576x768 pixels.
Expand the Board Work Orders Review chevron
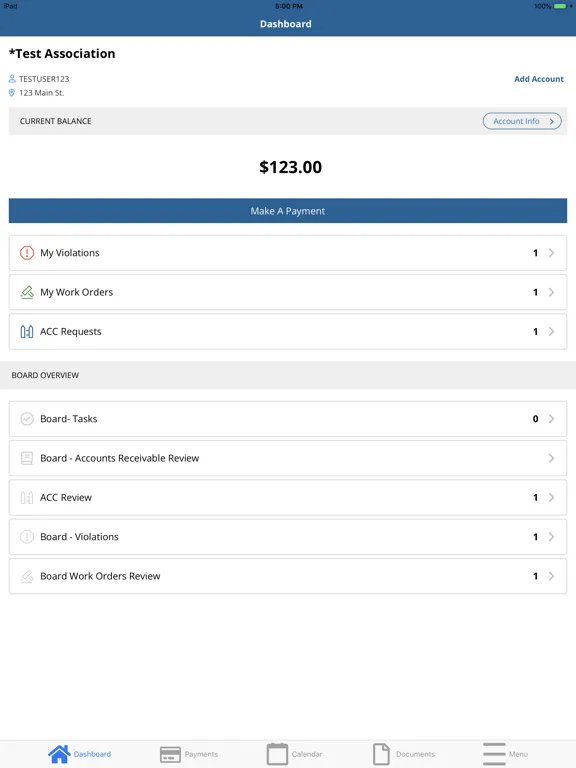[x=552, y=576]
